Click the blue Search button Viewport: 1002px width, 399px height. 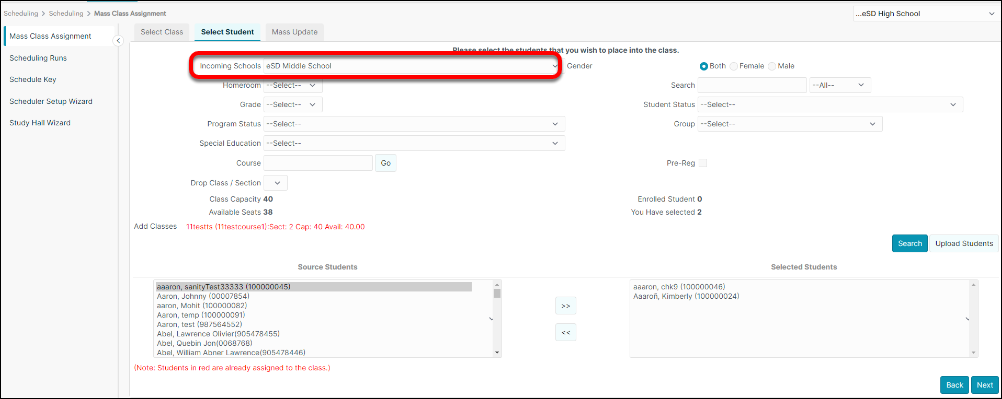point(909,244)
